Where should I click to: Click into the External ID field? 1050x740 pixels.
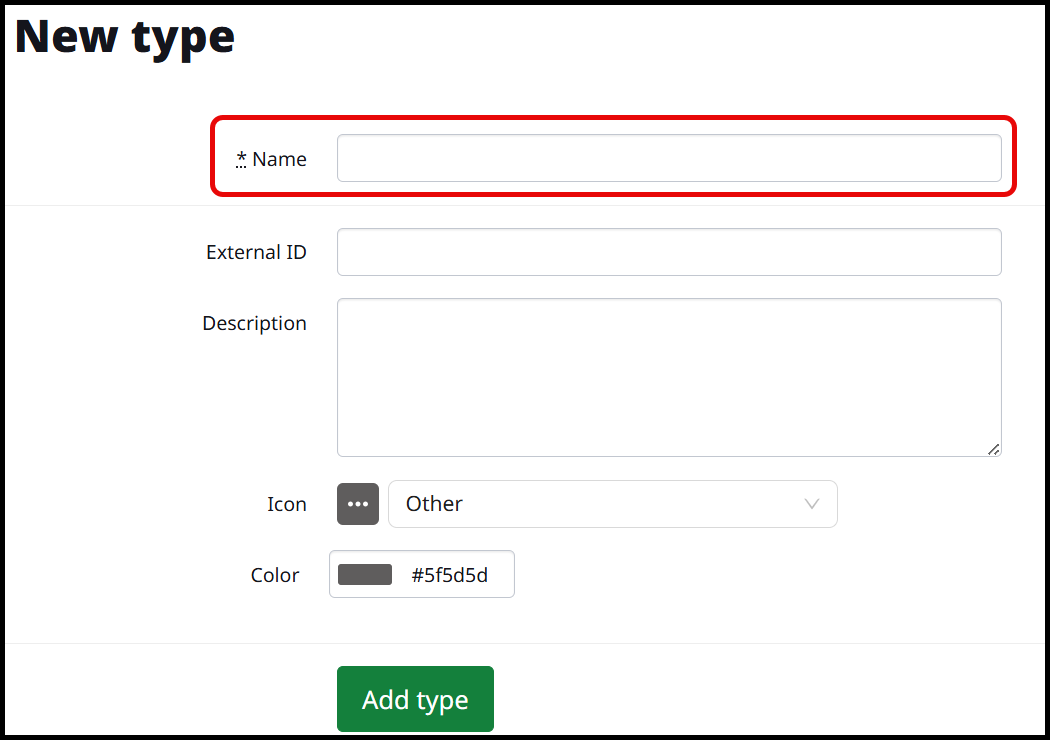669,252
